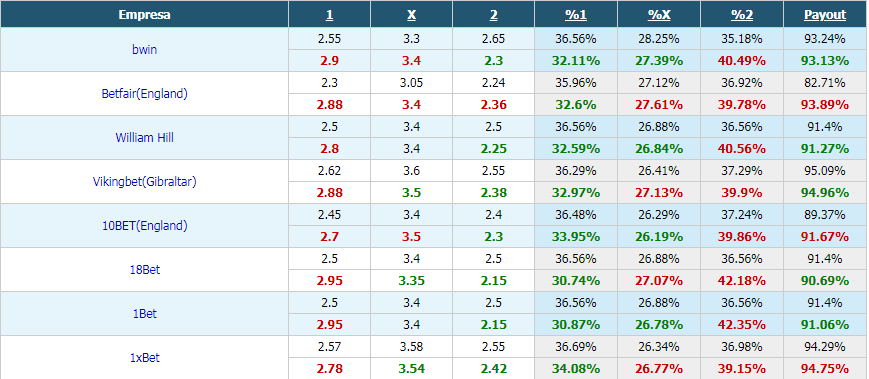This screenshot has width=869, height=379.
Task: Sort by the X odds column header
Action: [x=411, y=15]
